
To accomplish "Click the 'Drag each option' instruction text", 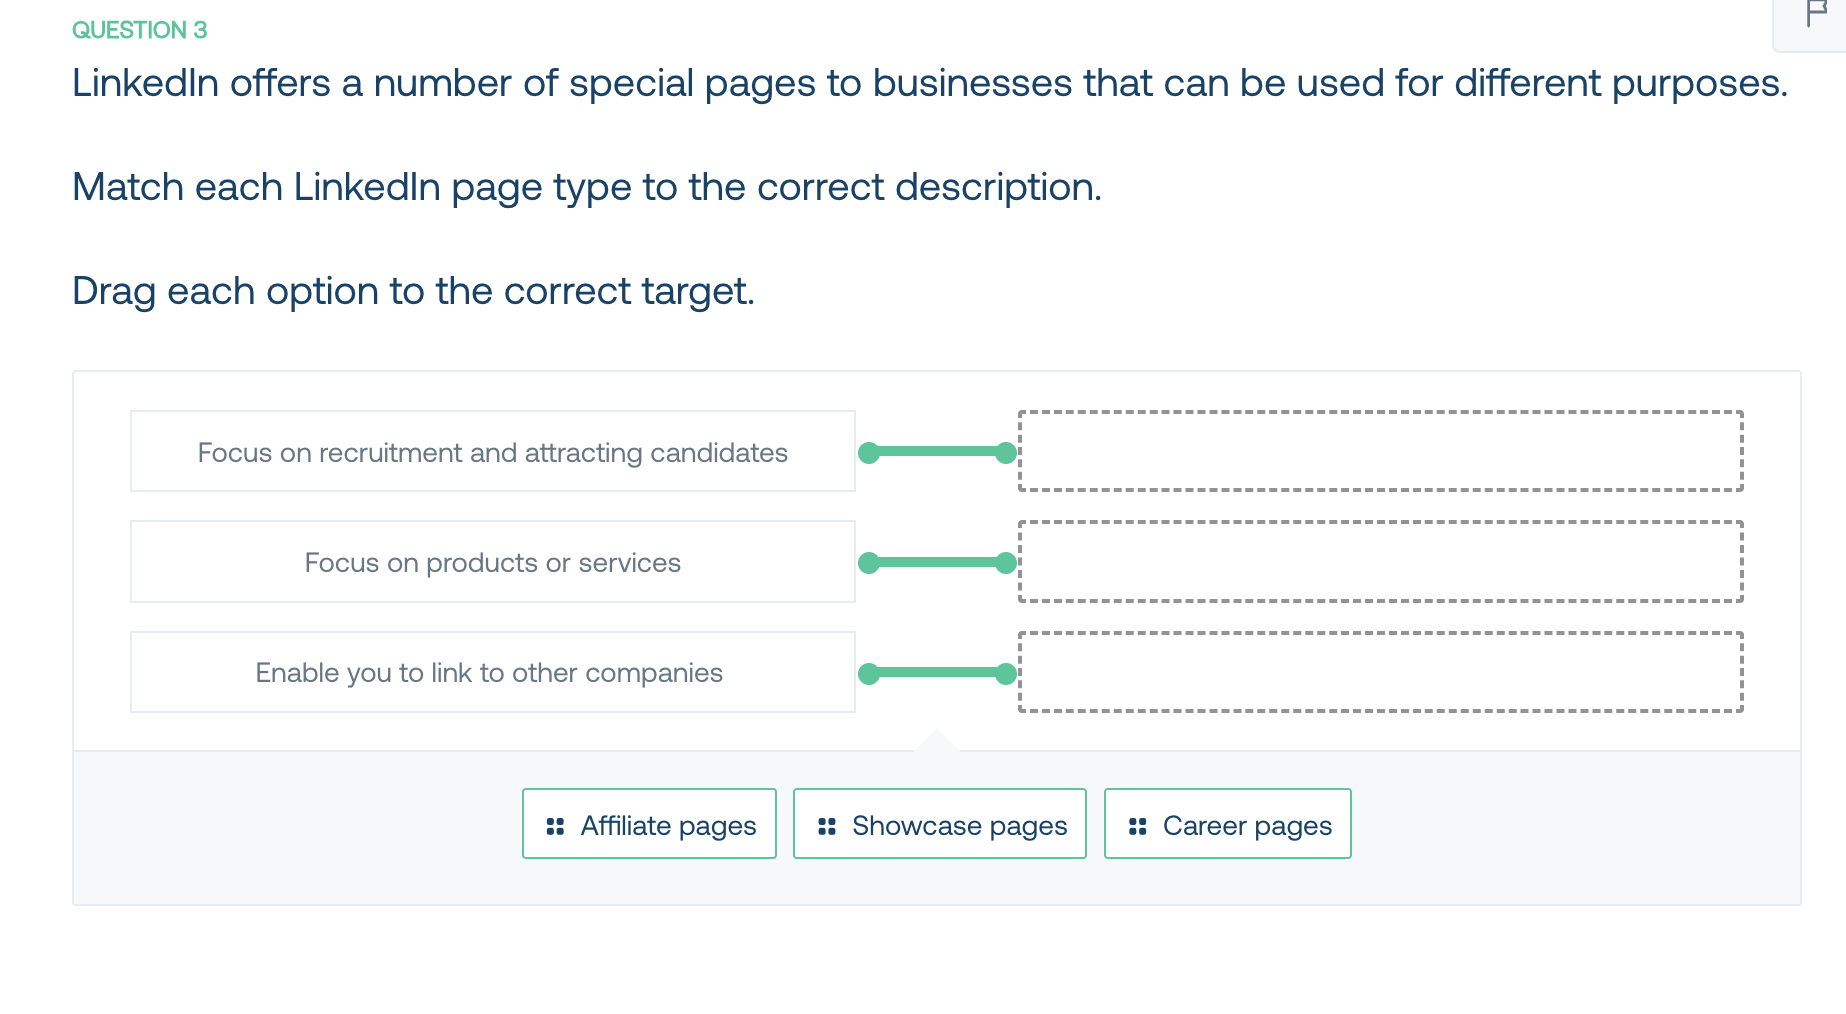I will 413,291.
